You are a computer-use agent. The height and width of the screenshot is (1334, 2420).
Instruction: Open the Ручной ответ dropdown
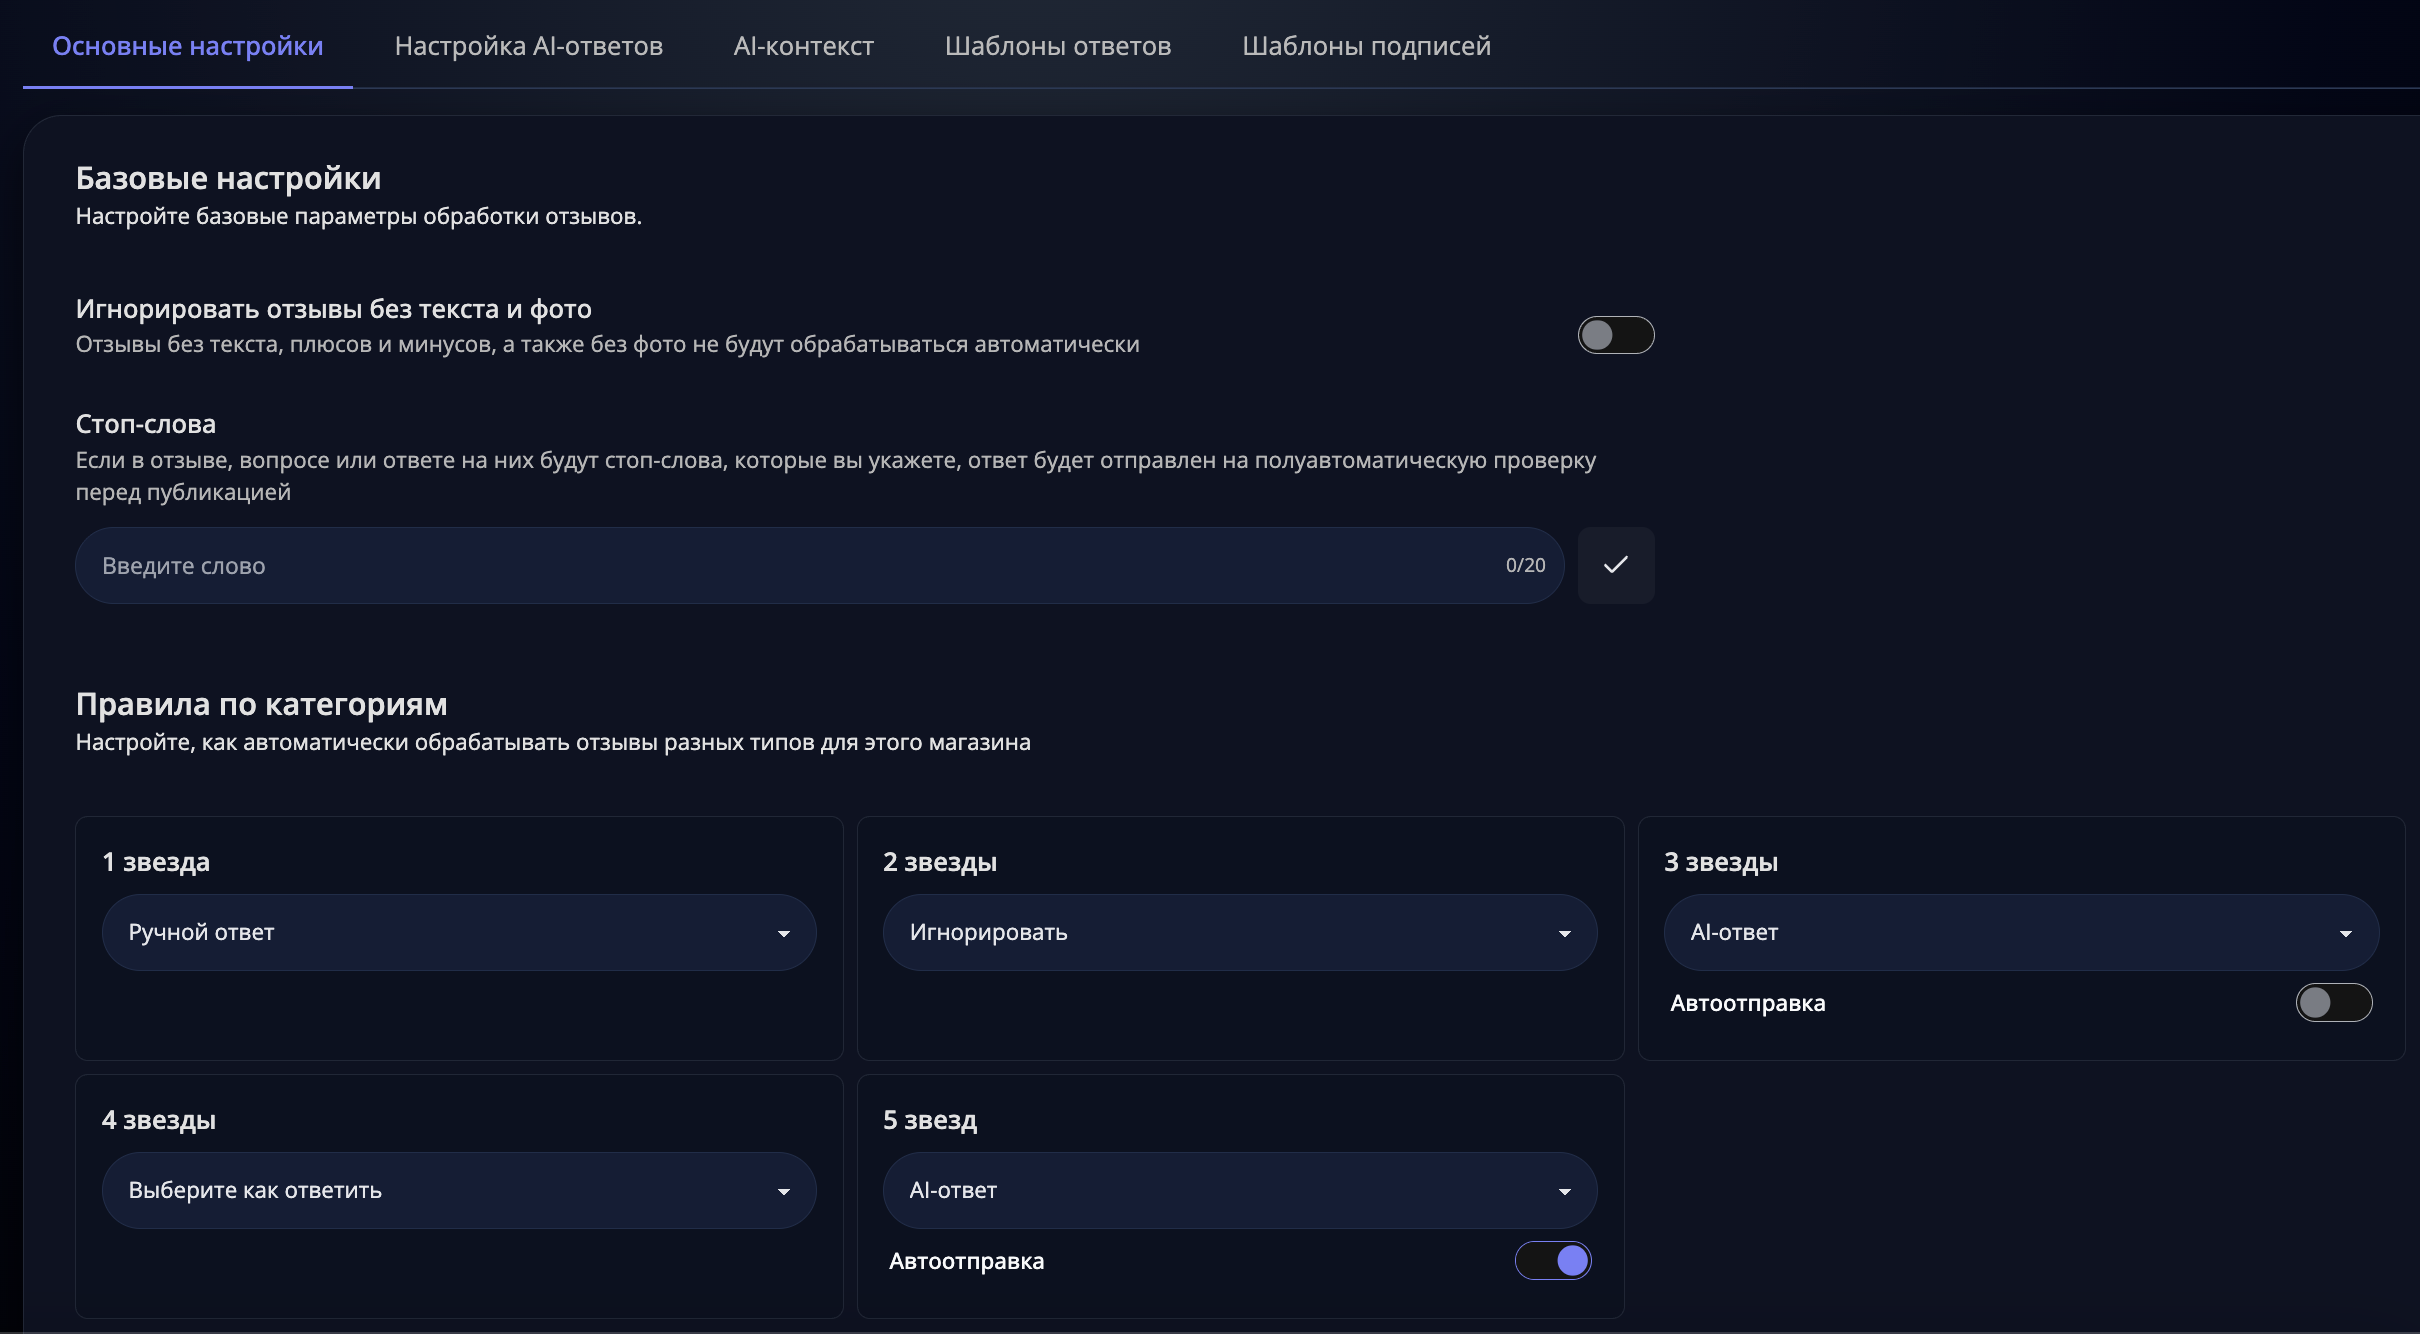pyautogui.click(x=440, y=932)
